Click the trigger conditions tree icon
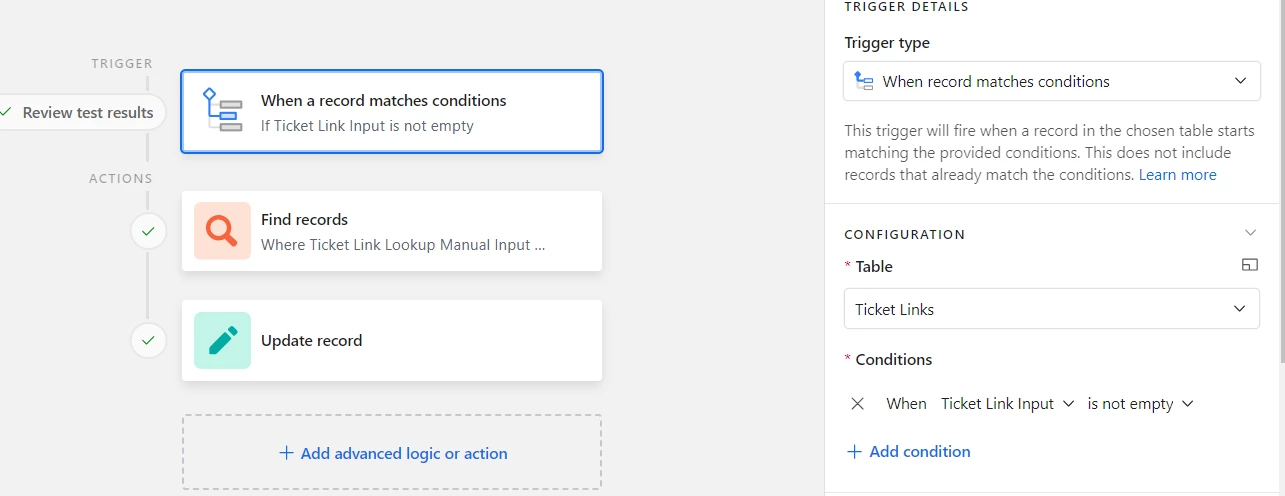 click(222, 111)
